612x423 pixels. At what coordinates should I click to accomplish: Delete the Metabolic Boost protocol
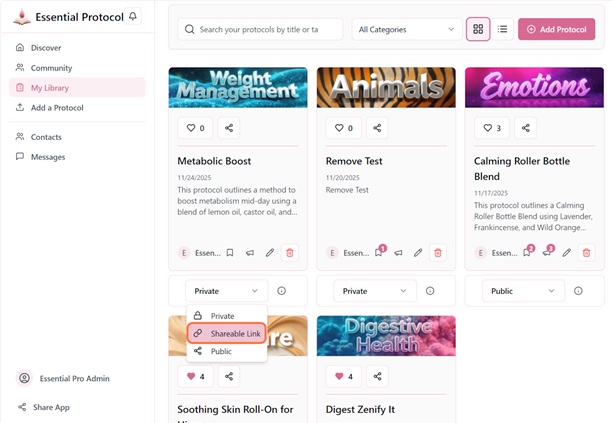point(290,253)
